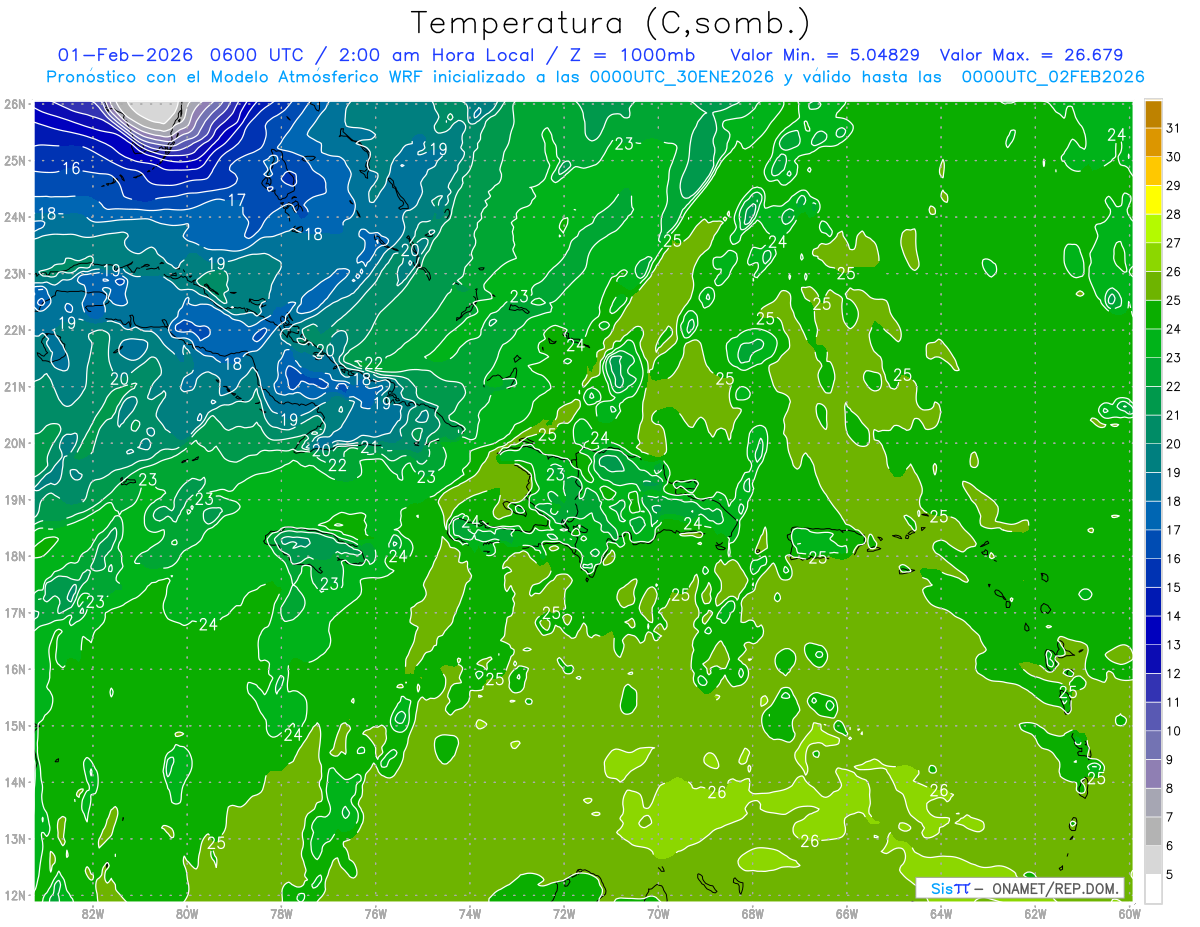The width and height of the screenshot is (1200, 927).
Task: Click the longitude label '76W'
Action: (376, 913)
